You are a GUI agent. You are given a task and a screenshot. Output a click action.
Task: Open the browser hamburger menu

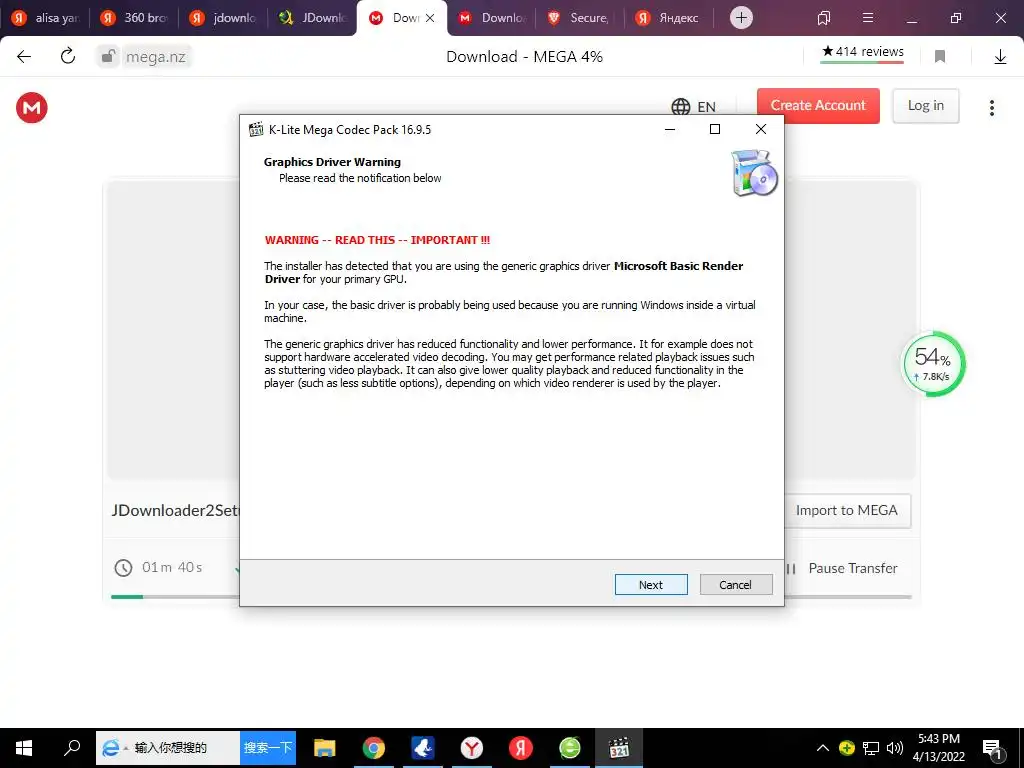(x=868, y=18)
